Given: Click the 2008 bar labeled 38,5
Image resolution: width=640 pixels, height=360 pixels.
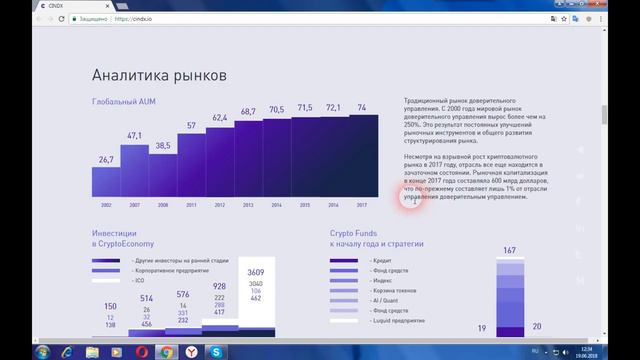Looking at the screenshot, I should 163,176.
